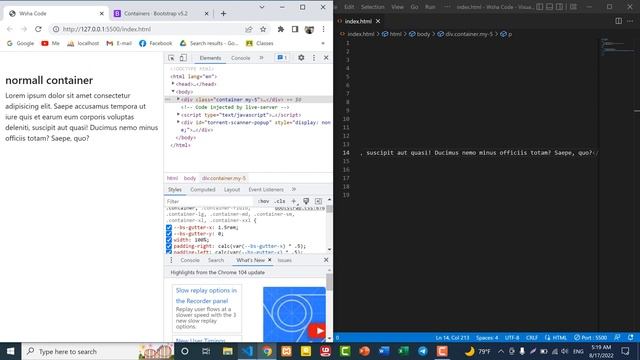This screenshot has width=640, height=360.
Task: Toggle computed styles sidebar icon
Action: [318, 201]
